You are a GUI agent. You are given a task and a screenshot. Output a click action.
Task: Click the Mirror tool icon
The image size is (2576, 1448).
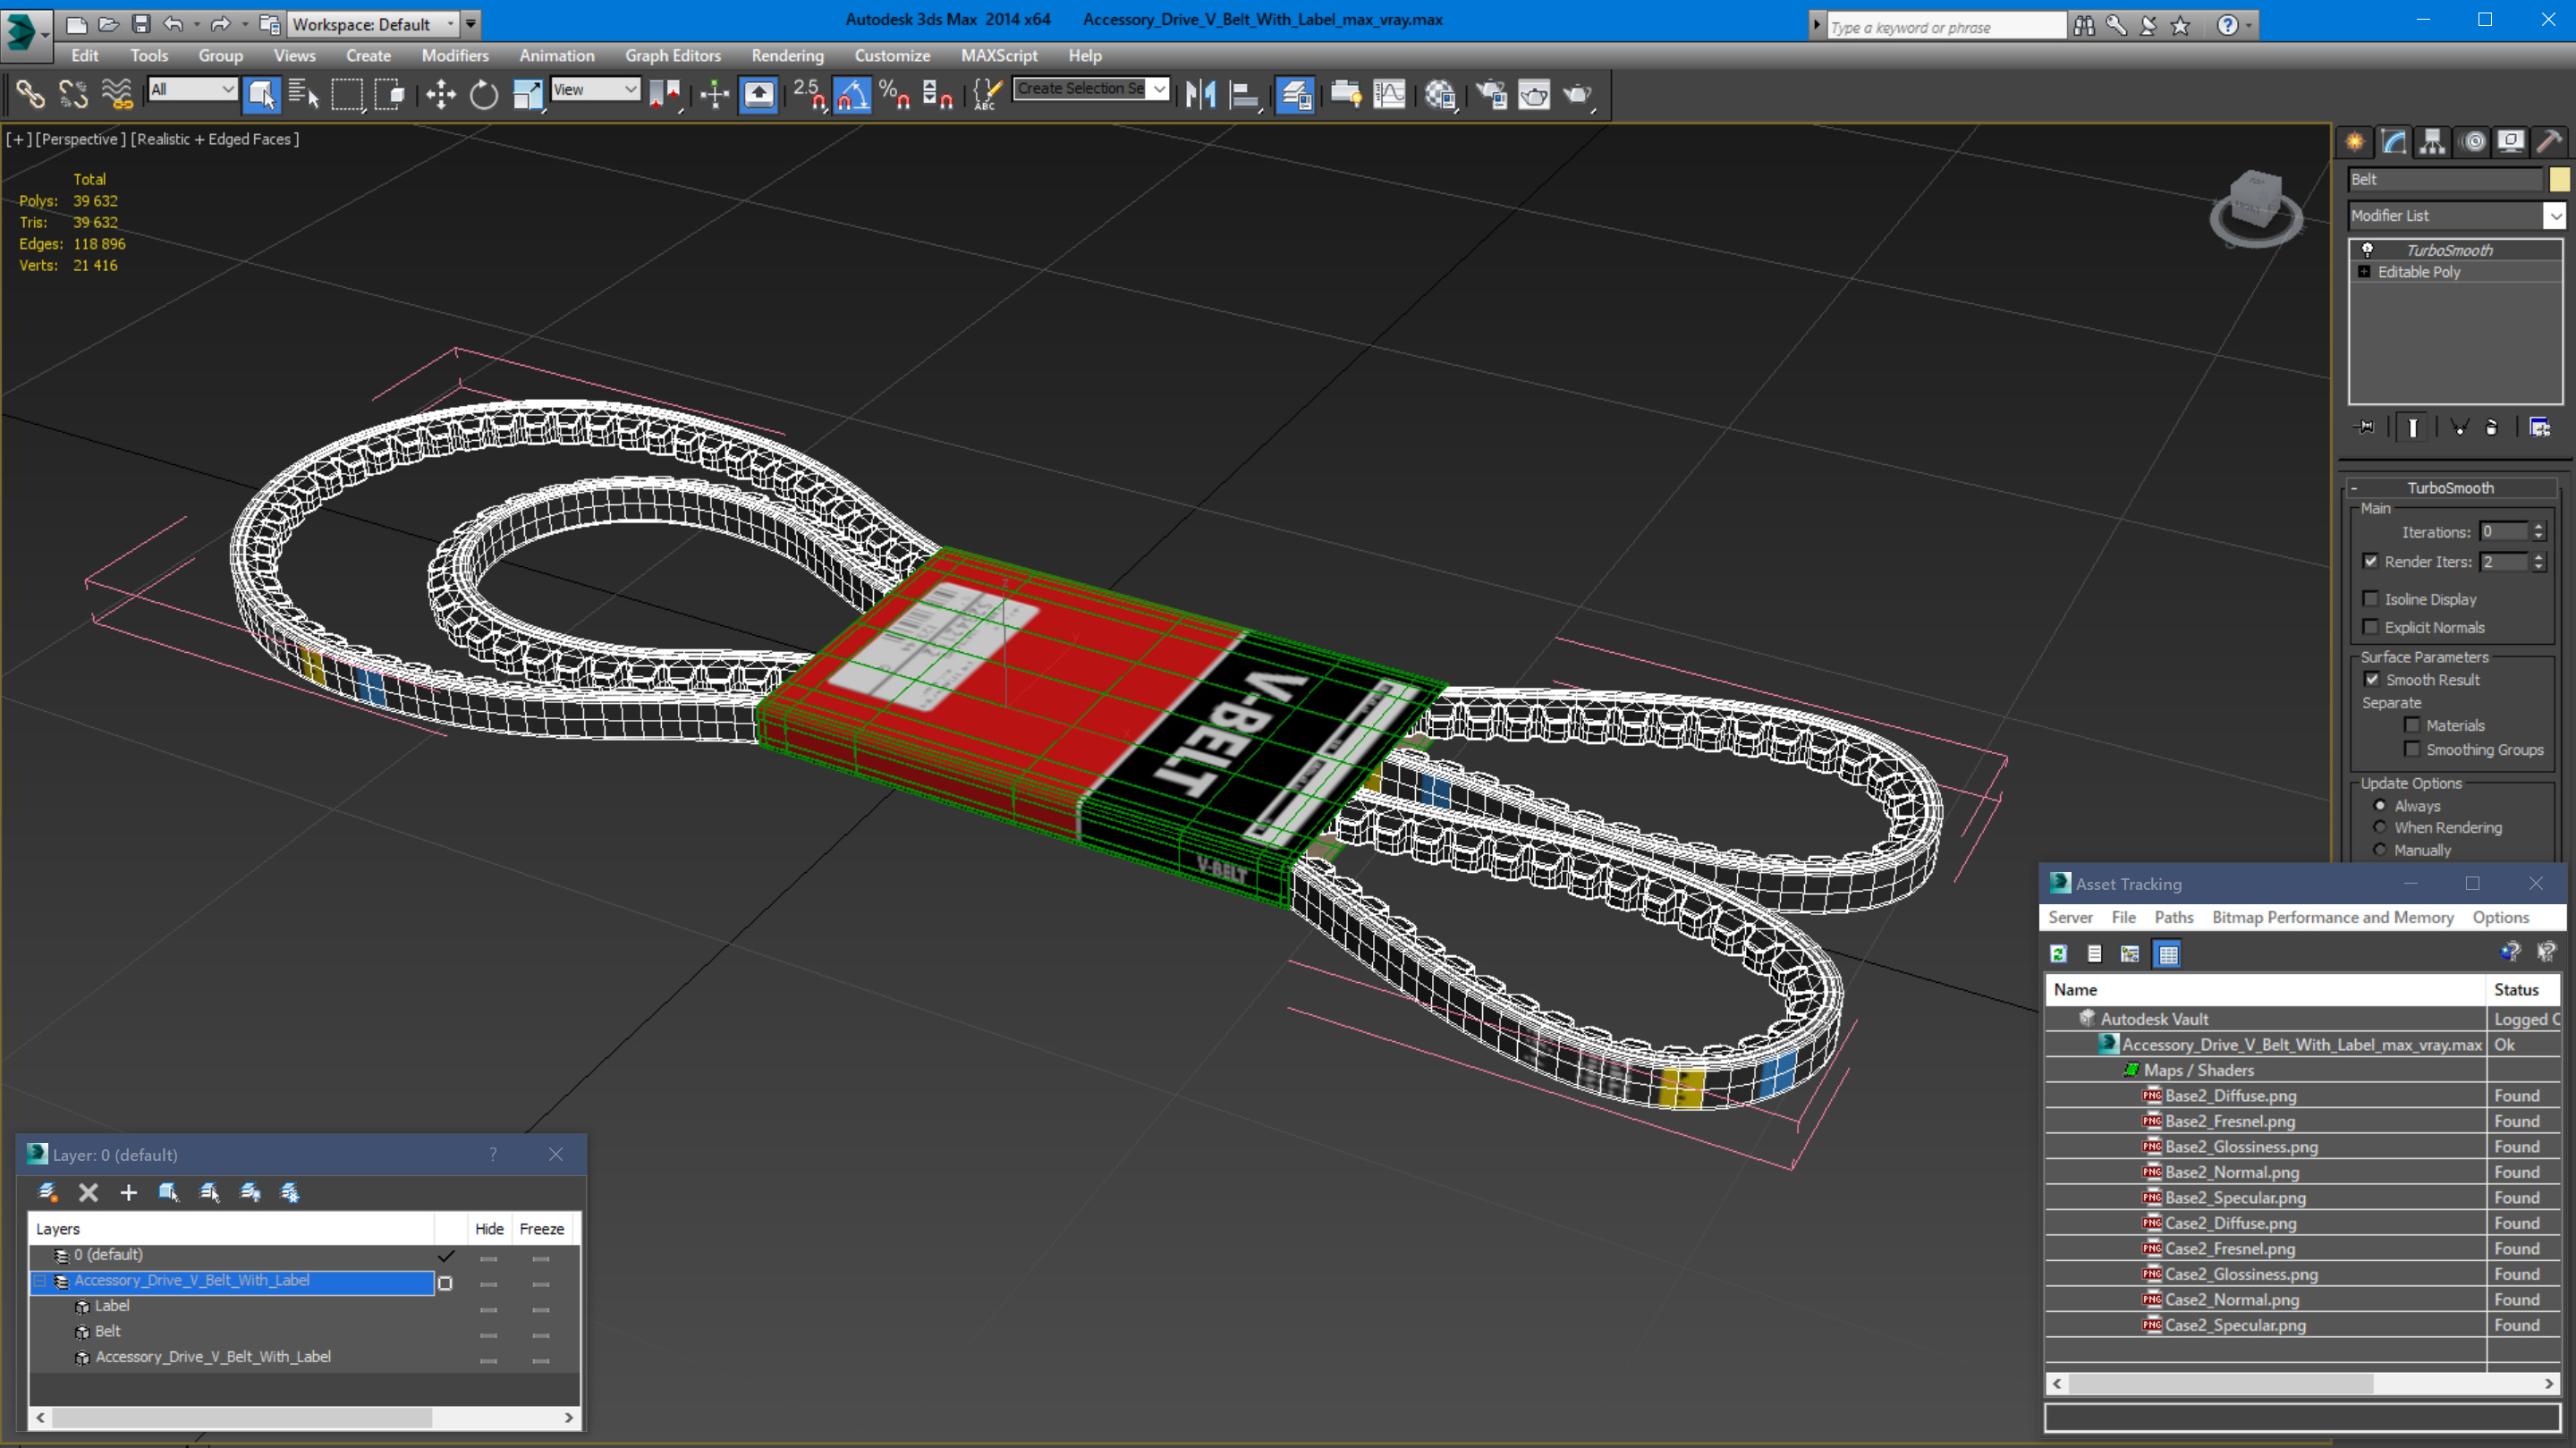tap(1200, 94)
